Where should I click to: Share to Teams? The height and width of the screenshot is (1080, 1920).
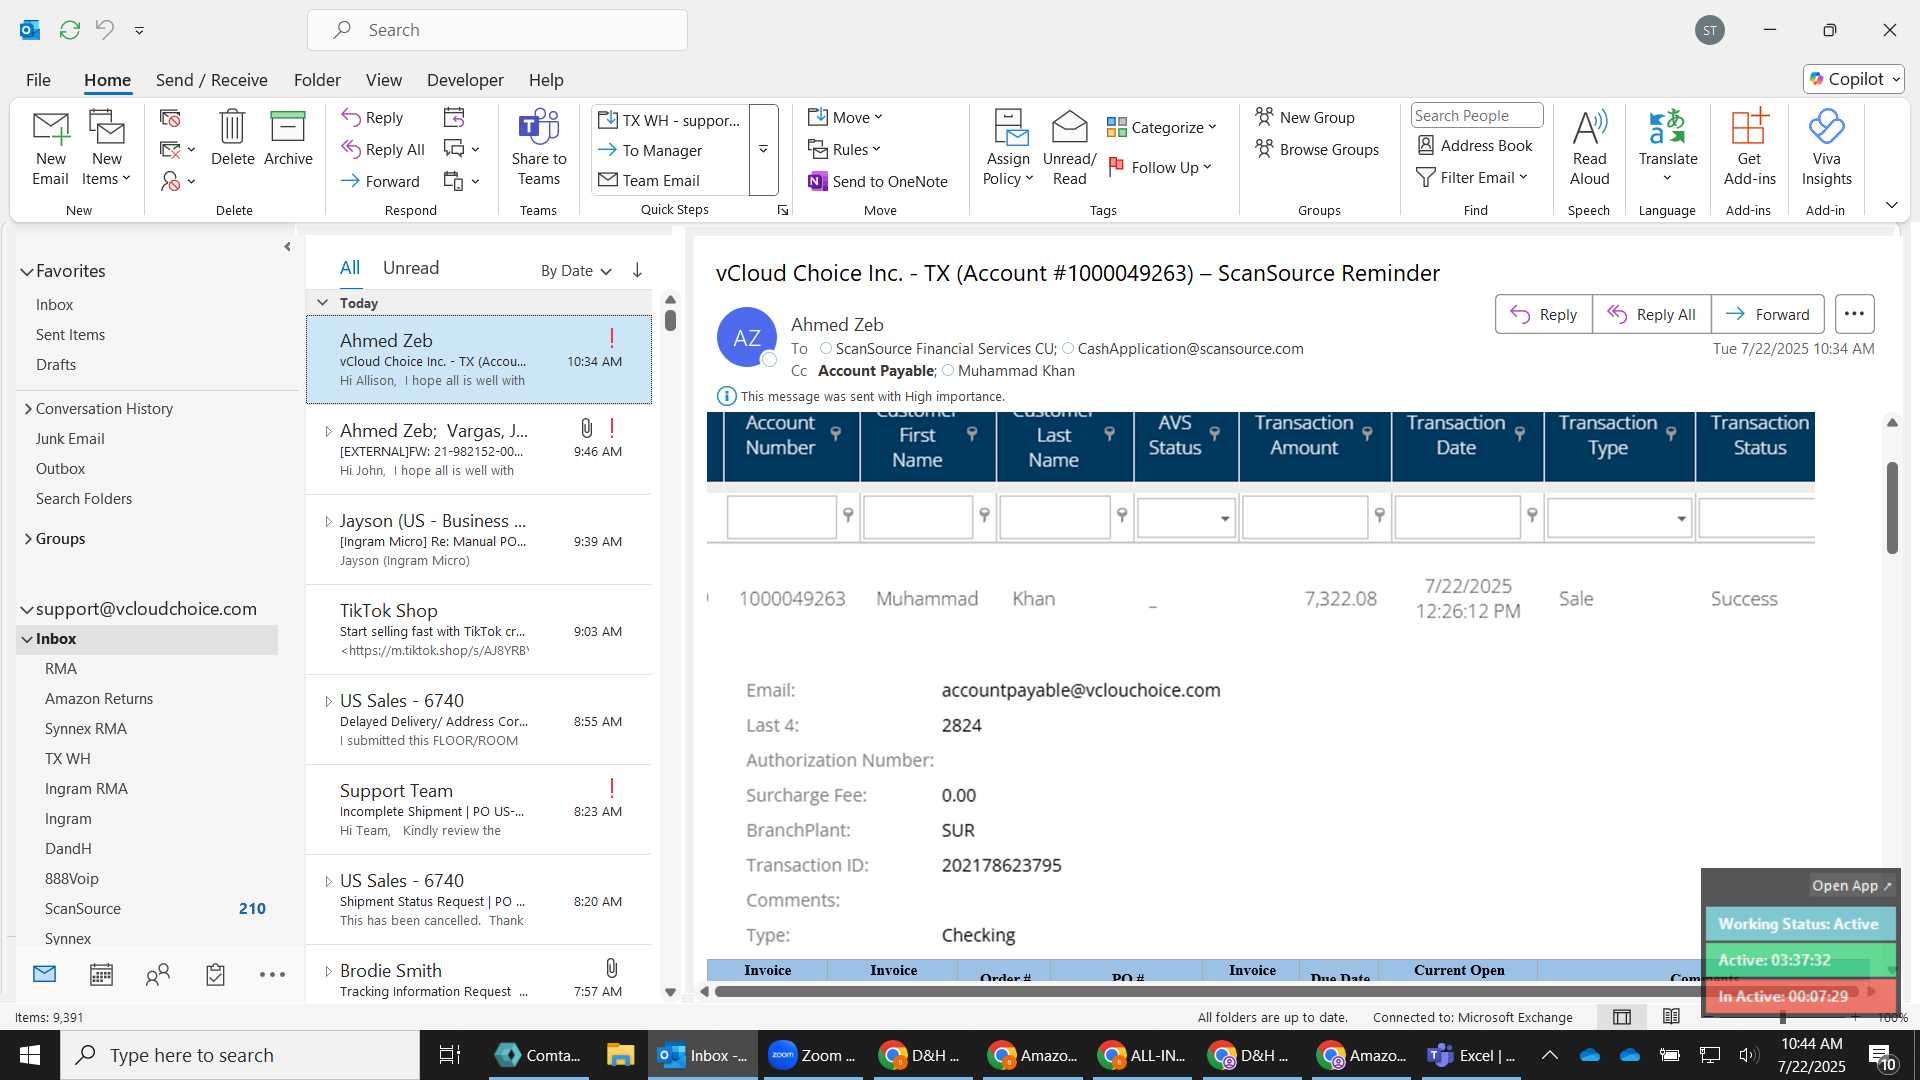pyautogui.click(x=539, y=148)
